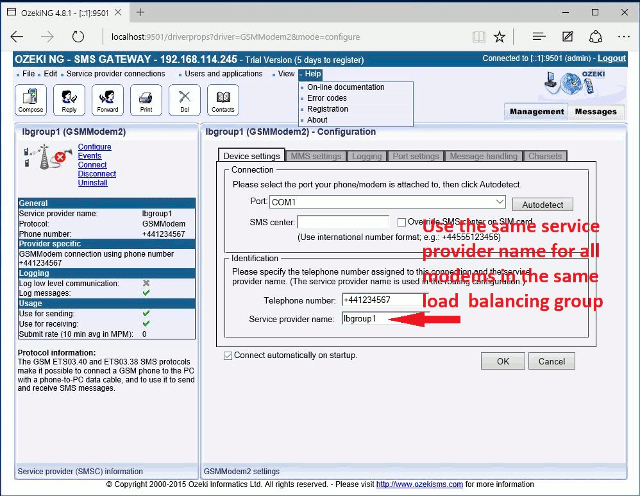The height and width of the screenshot is (496, 640).
Task: Click the web note pencil icon
Action: click(567, 37)
